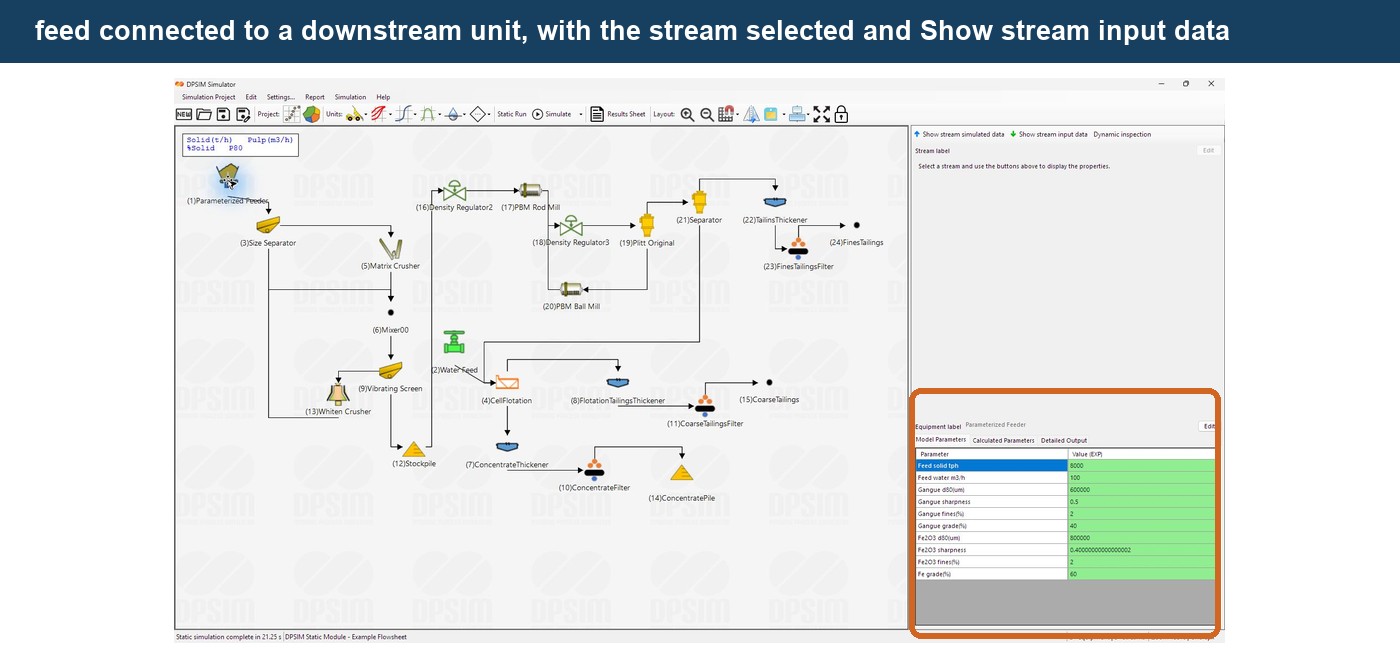Select the Stockpile unit icon

click(414, 449)
